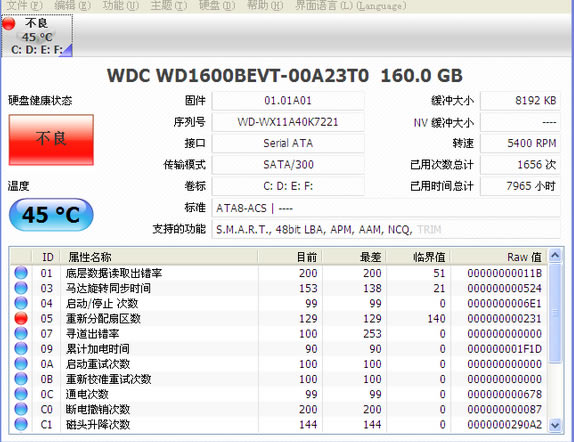
Task: Click the blue status icon for attribute 01
Action: [x=21, y=273]
